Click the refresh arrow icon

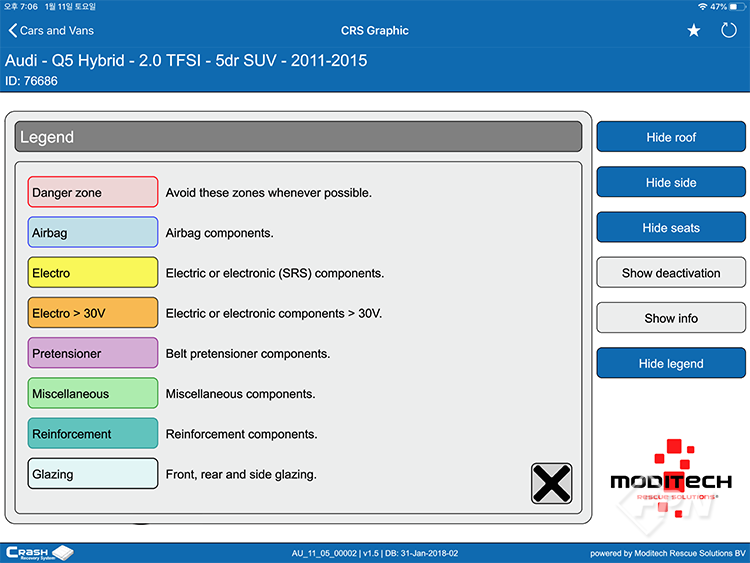point(729,31)
